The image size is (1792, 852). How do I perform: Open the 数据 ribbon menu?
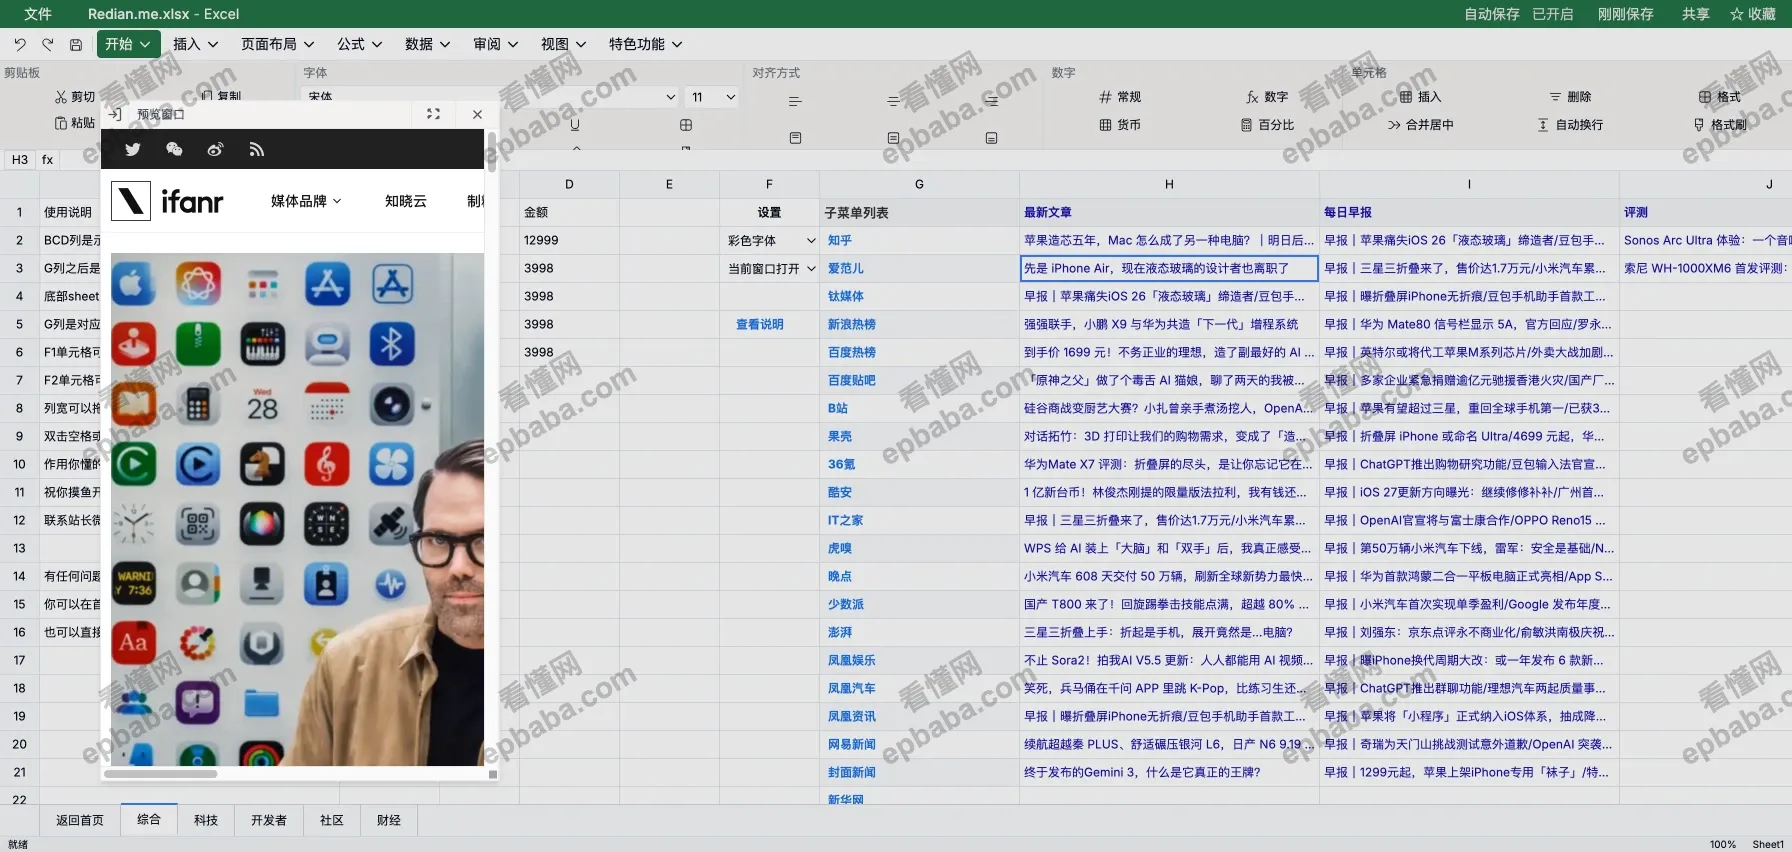427,44
